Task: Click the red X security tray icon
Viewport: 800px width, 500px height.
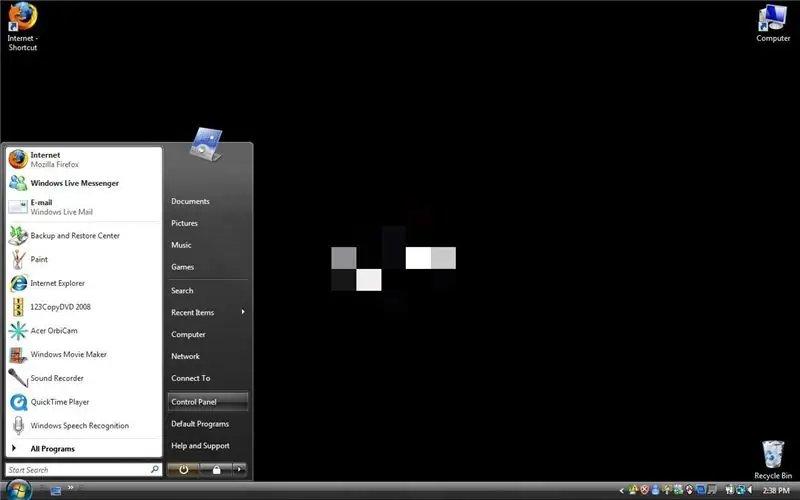Action: coord(644,490)
